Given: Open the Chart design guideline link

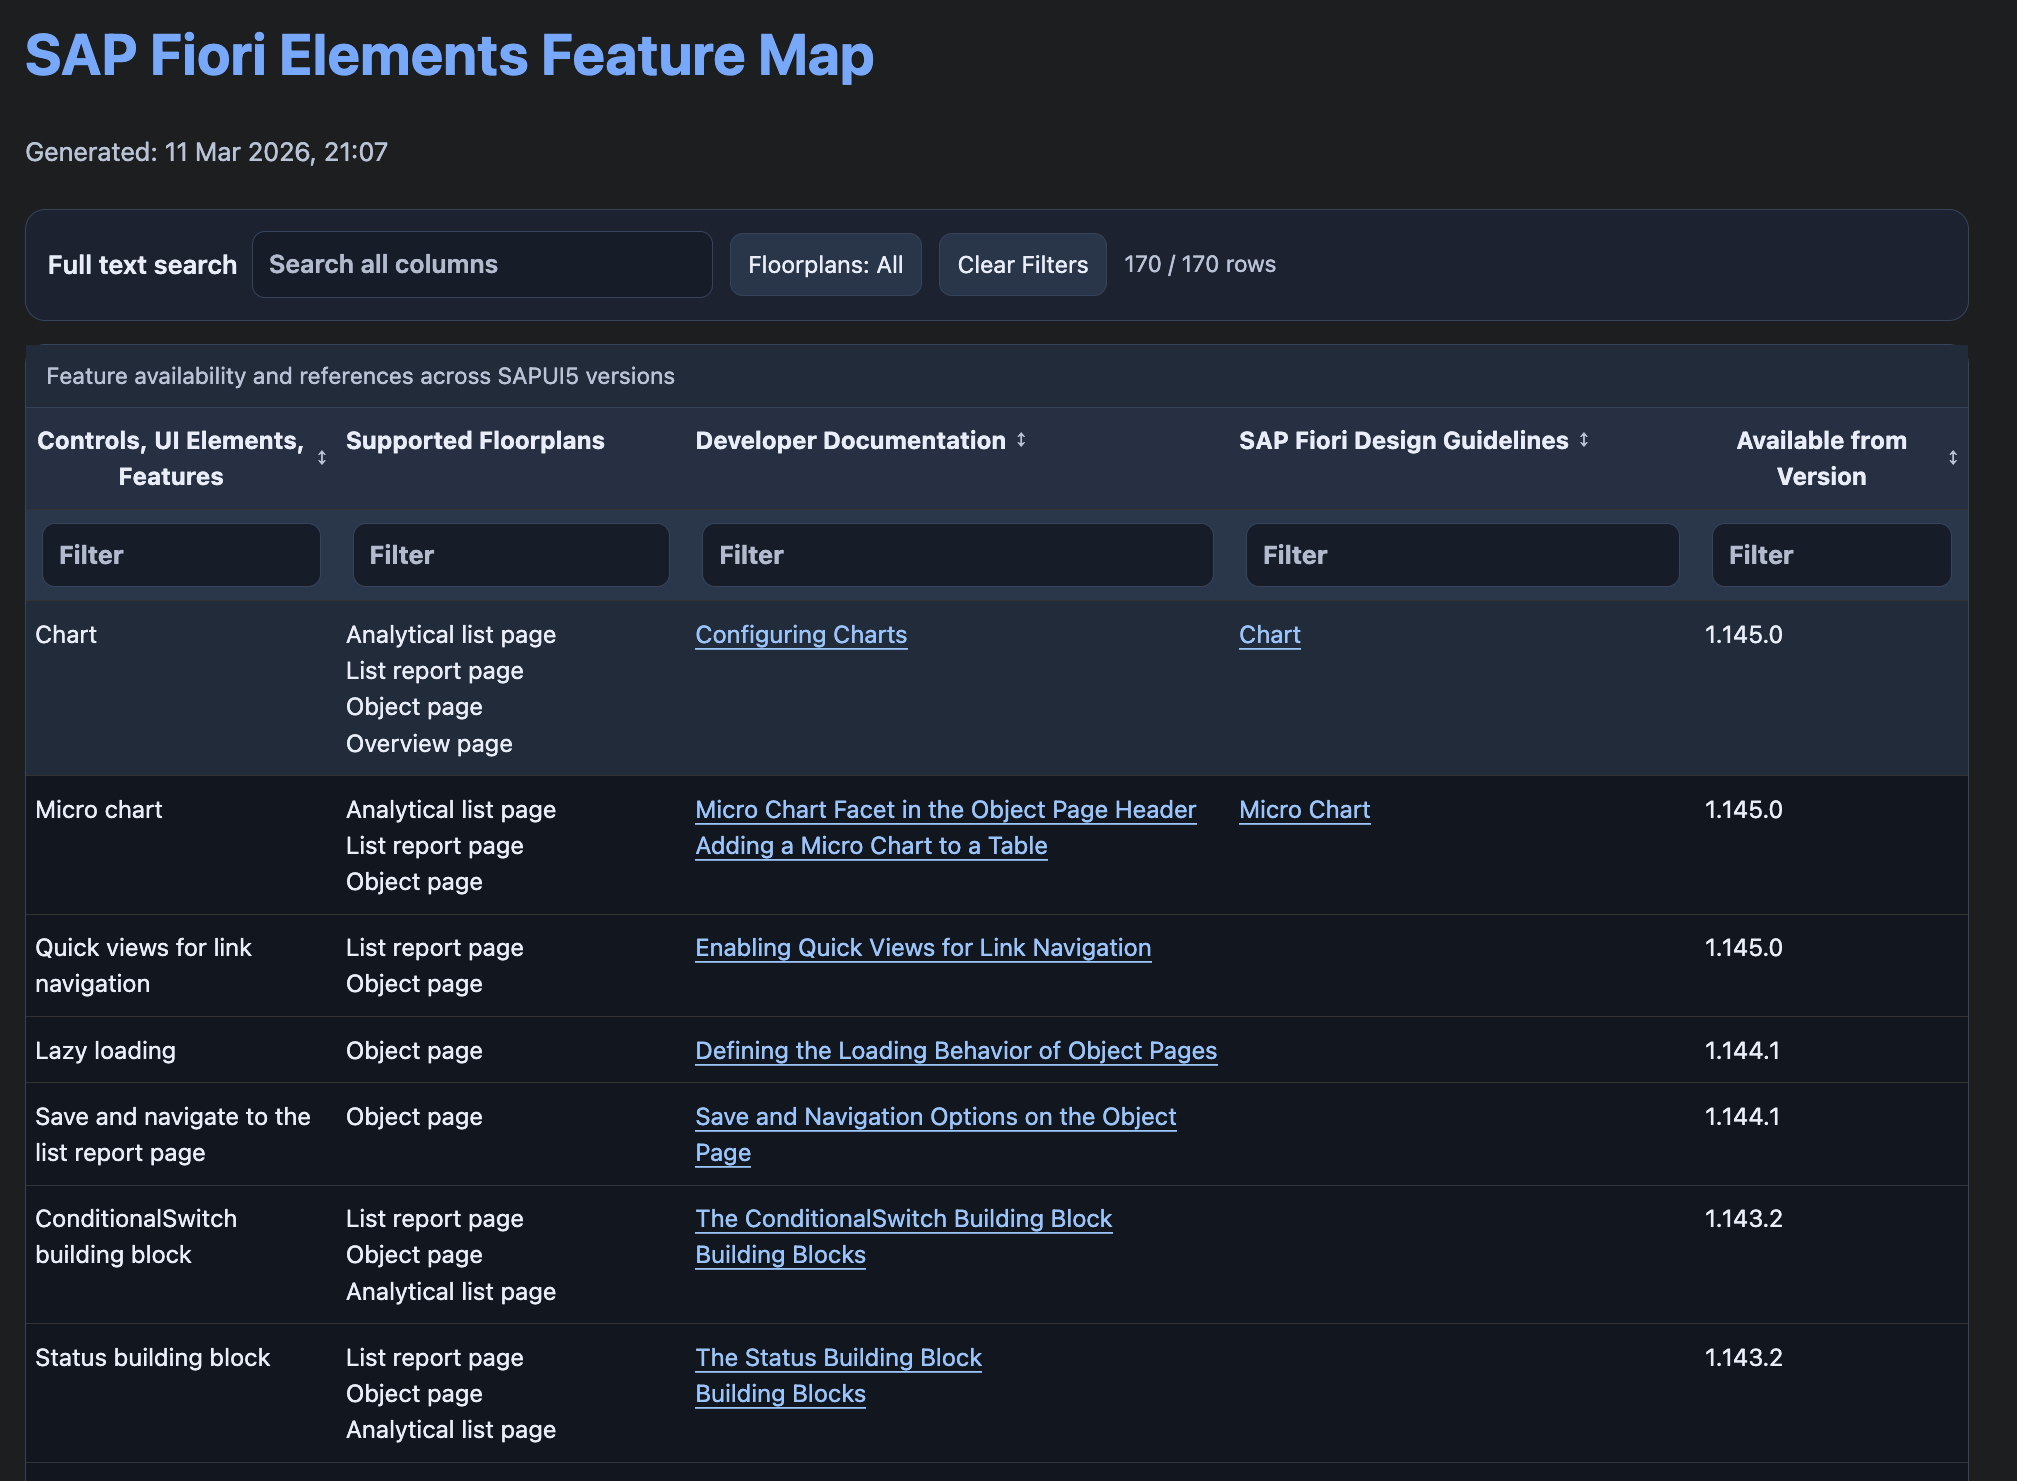Looking at the screenshot, I should point(1270,634).
